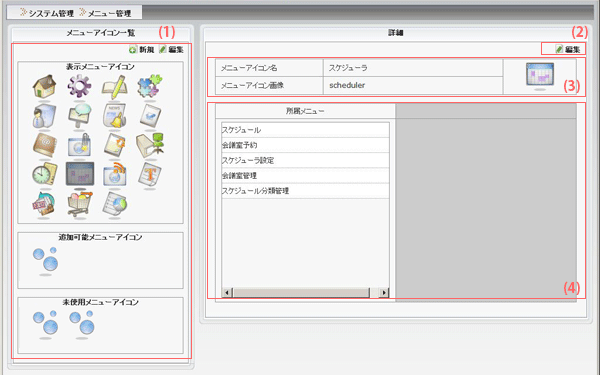Image resolution: width=600 pixels, height=375 pixels.
Task: Select スケジュール in the 所属メニュー list
Action: coord(305,130)
